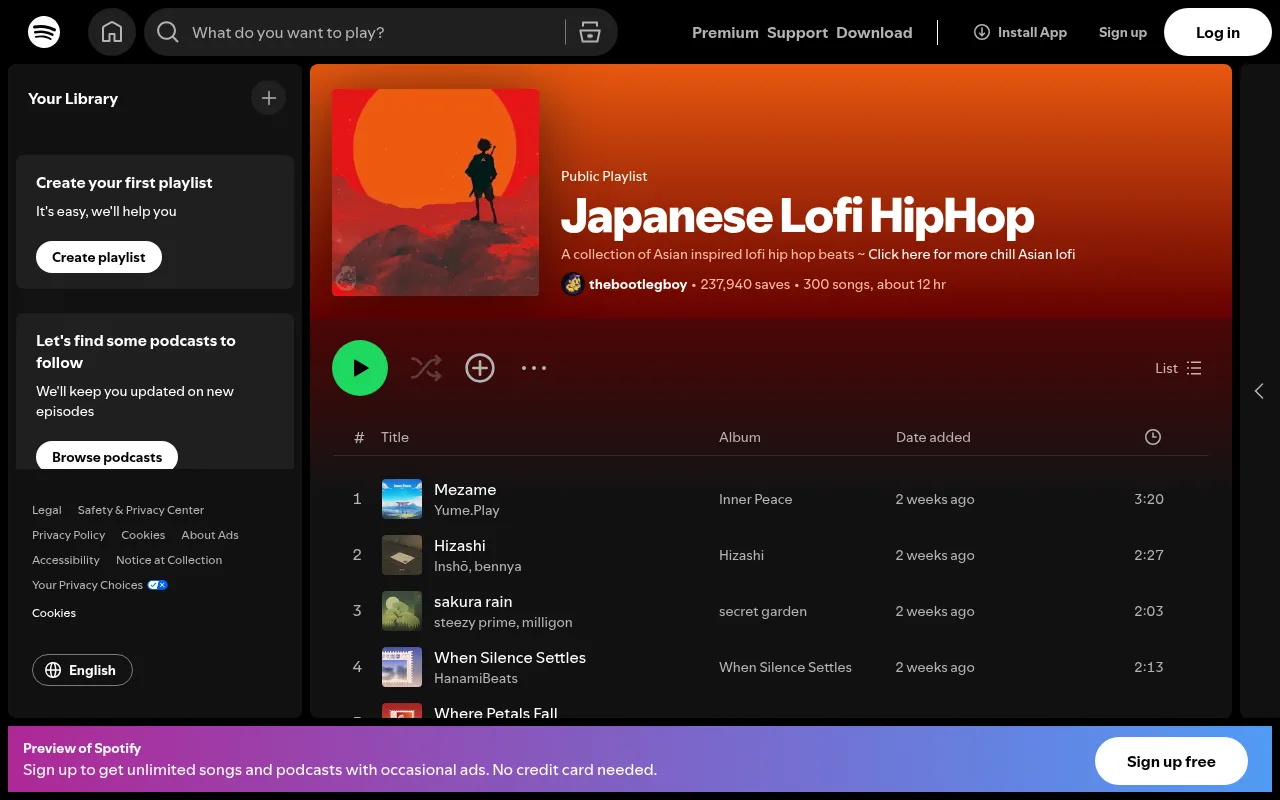The height and width of the screenshot is (800, 1280).
Task: Click the Date added column header
Action: [x=933, y=437]
